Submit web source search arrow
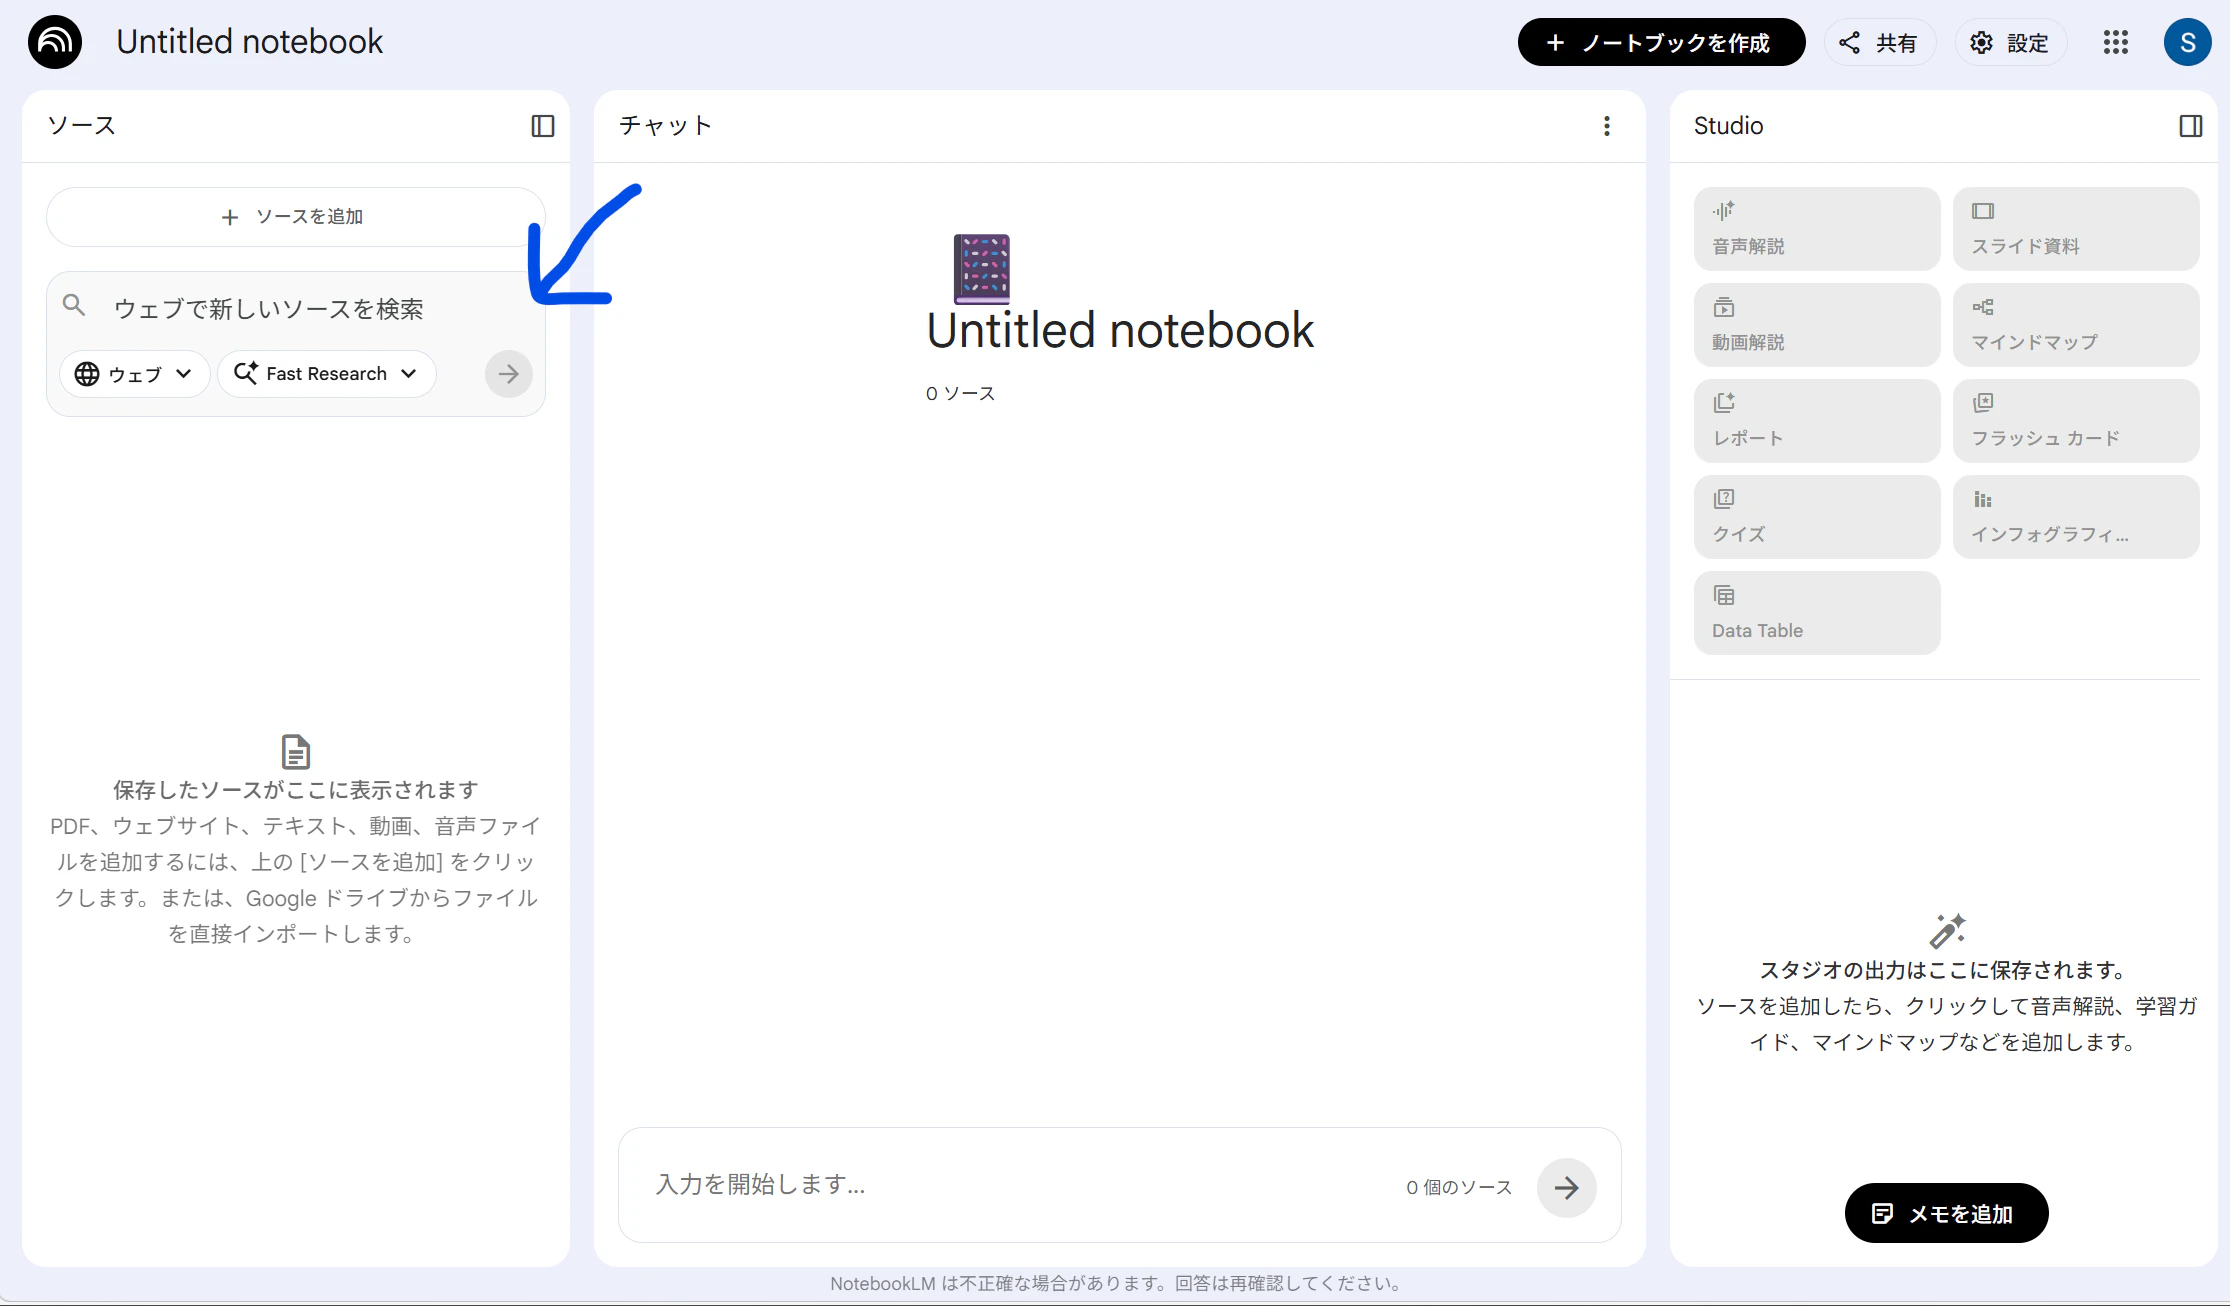Viewport: 2230px width, 1306px height. click(508, 374)
